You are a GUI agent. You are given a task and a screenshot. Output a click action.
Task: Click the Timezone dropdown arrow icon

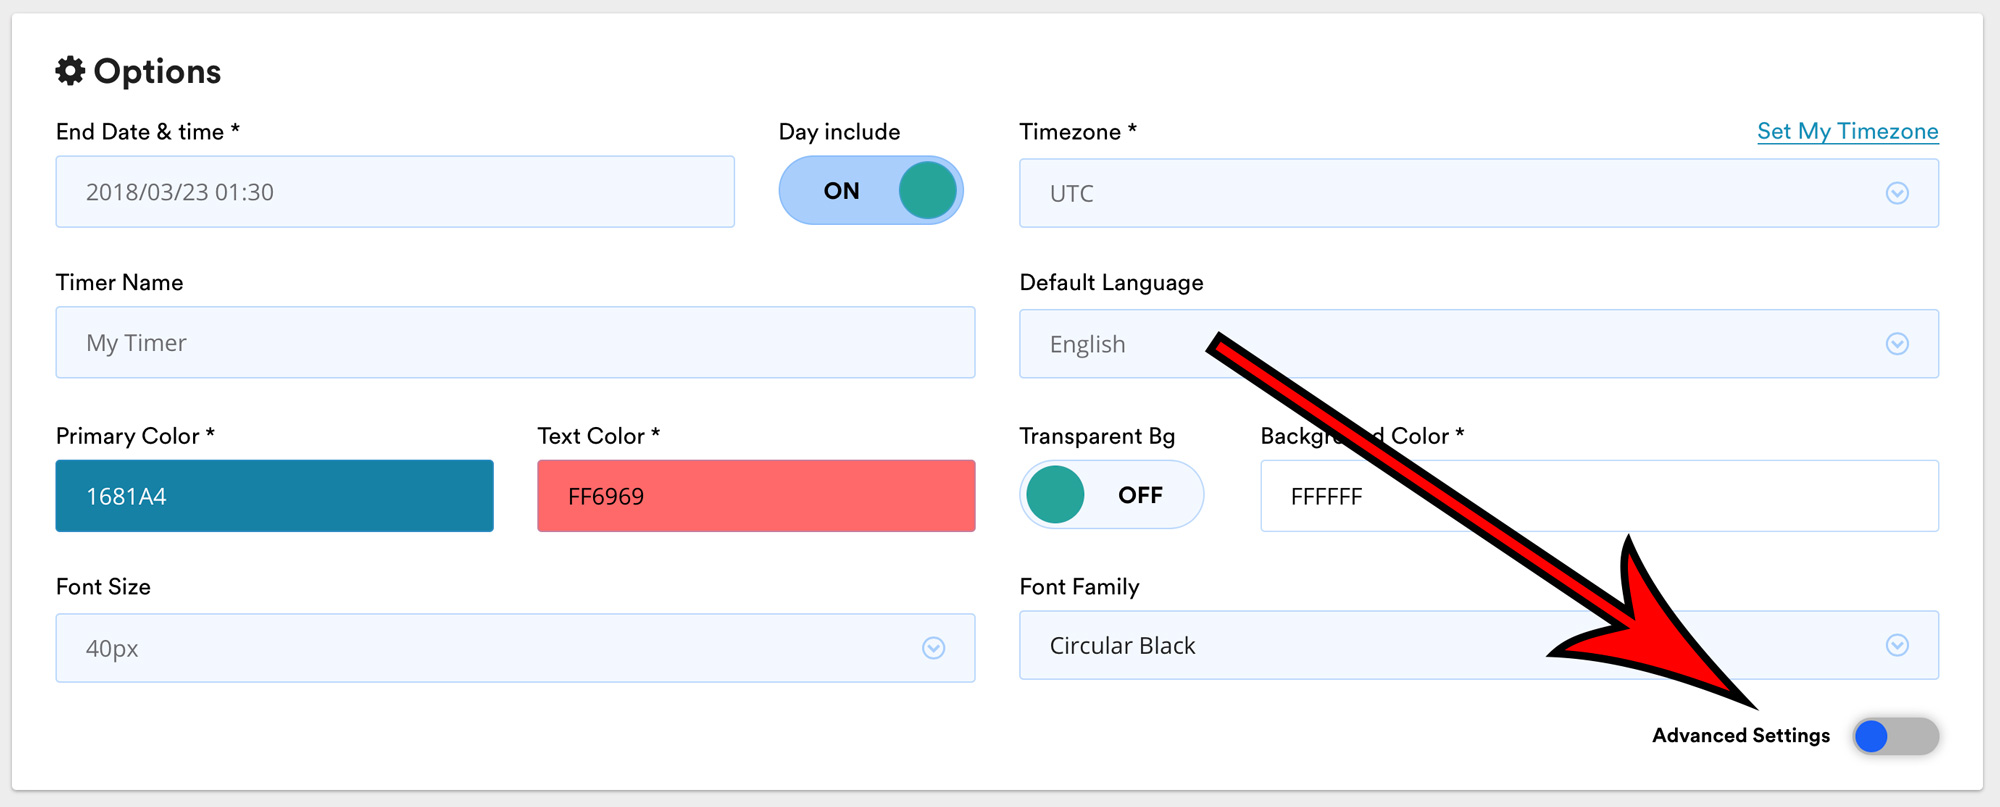coord(1896,193)
